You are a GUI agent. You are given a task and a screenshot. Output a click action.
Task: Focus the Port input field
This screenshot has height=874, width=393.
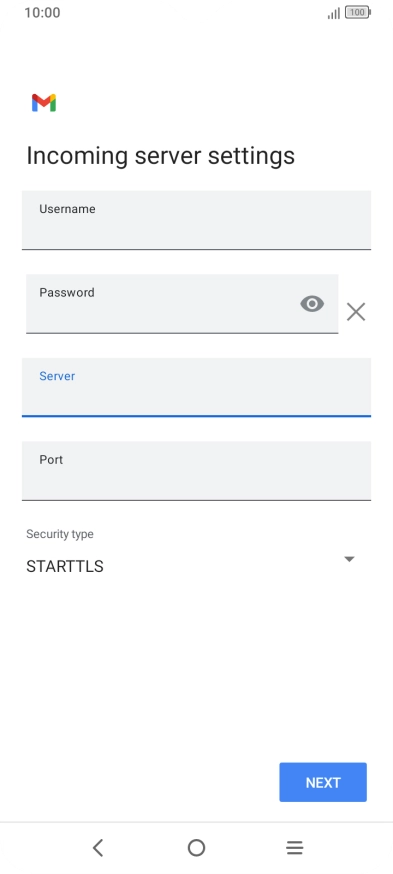tap(196, 471)
